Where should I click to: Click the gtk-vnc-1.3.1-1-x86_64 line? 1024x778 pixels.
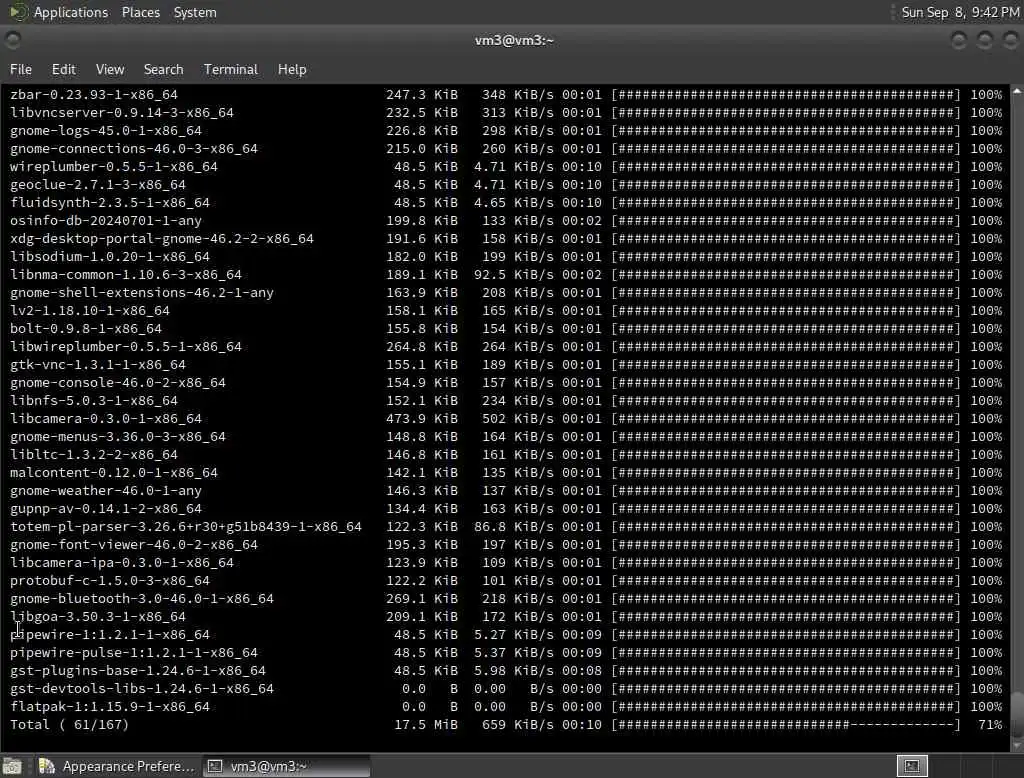pos(506,365)
